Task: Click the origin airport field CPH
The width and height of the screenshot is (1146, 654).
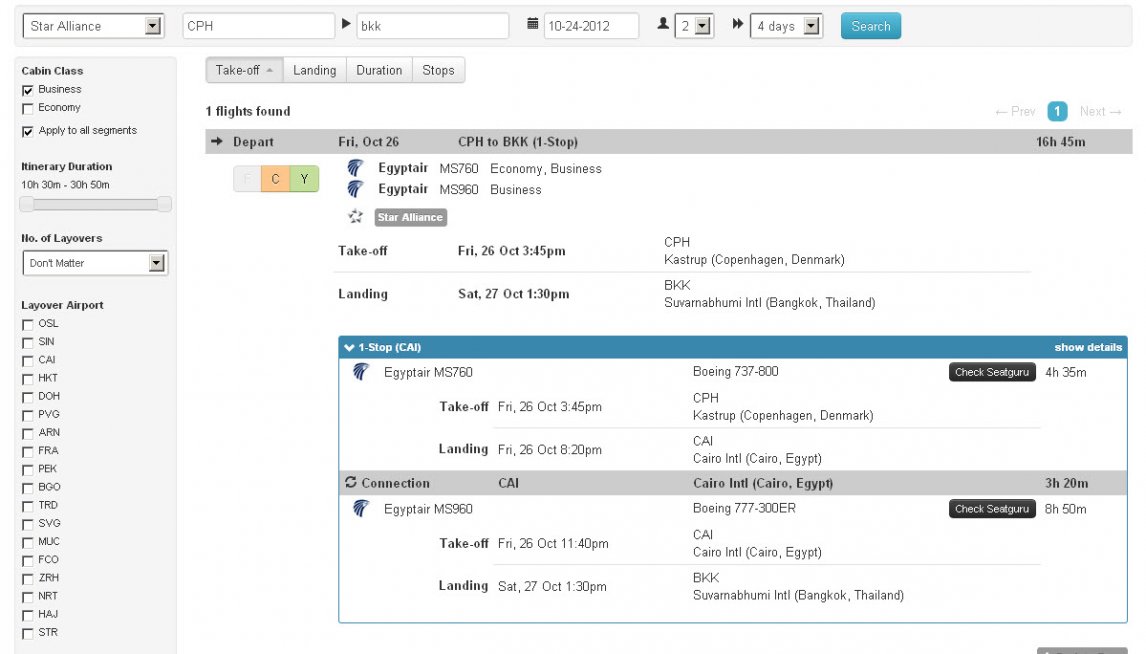Action: pyautogui.click(x=258, y=26)
